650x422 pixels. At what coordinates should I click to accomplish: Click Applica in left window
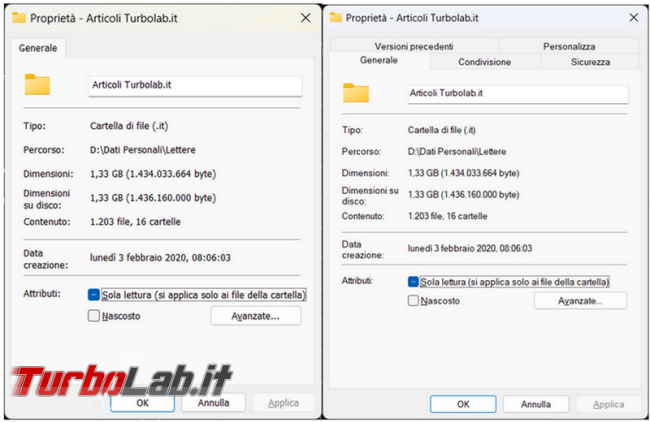(x=283, y=403)
